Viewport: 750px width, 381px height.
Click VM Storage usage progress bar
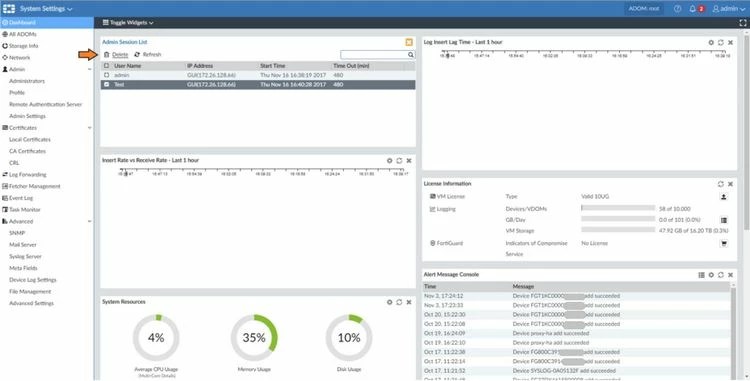tap(618, 230)
